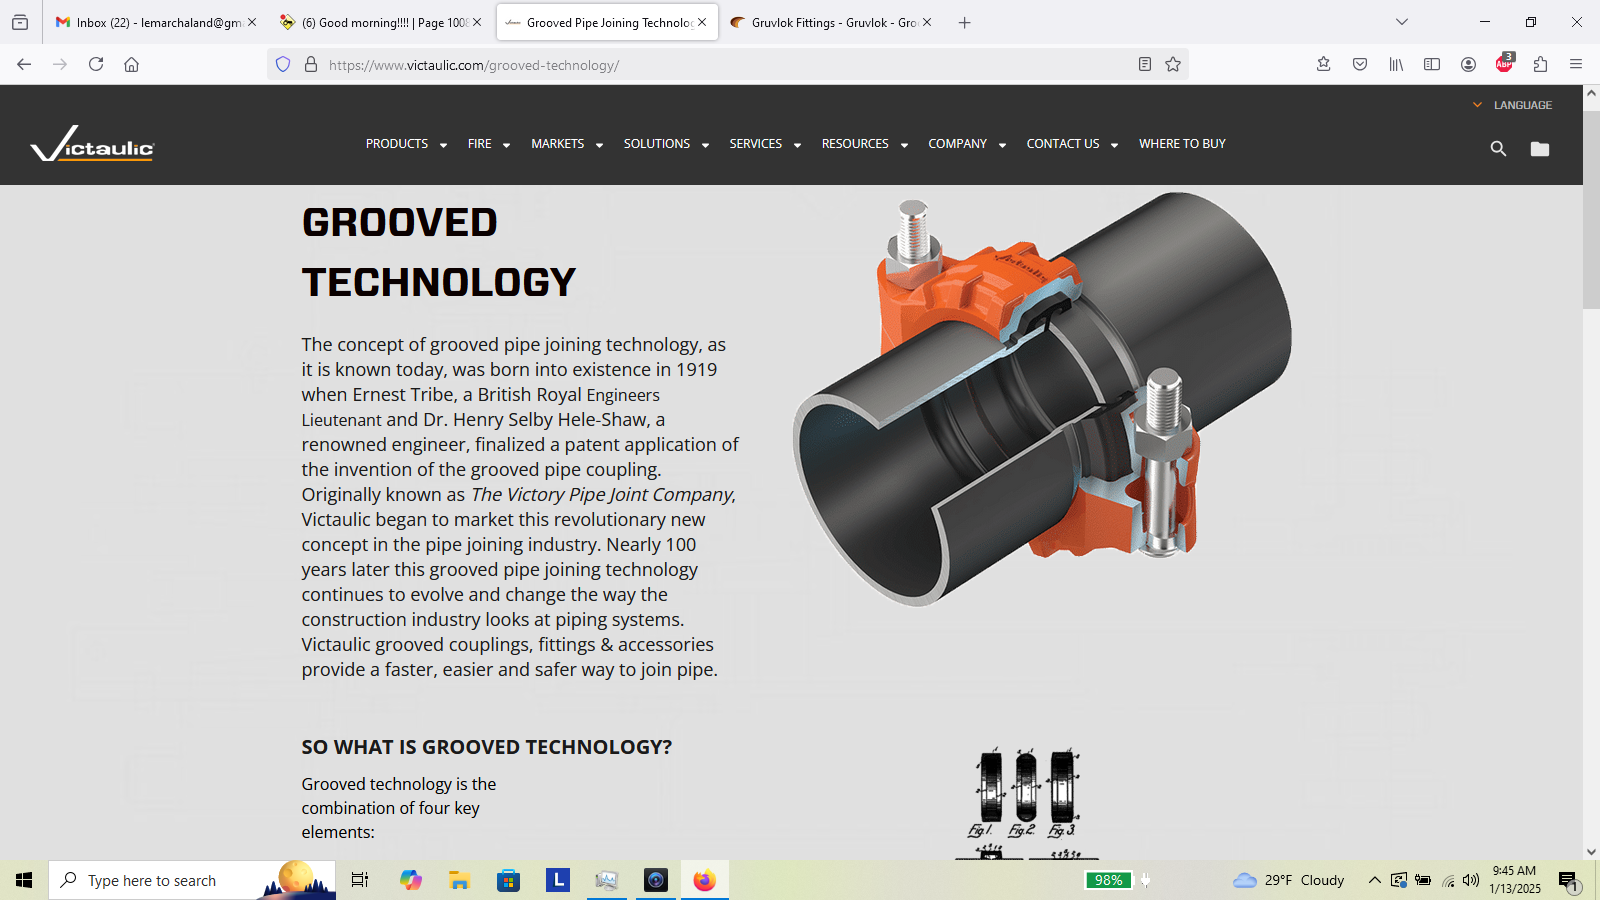
Task: Open Firefox account icon
Action: [x=1468, y=64]
